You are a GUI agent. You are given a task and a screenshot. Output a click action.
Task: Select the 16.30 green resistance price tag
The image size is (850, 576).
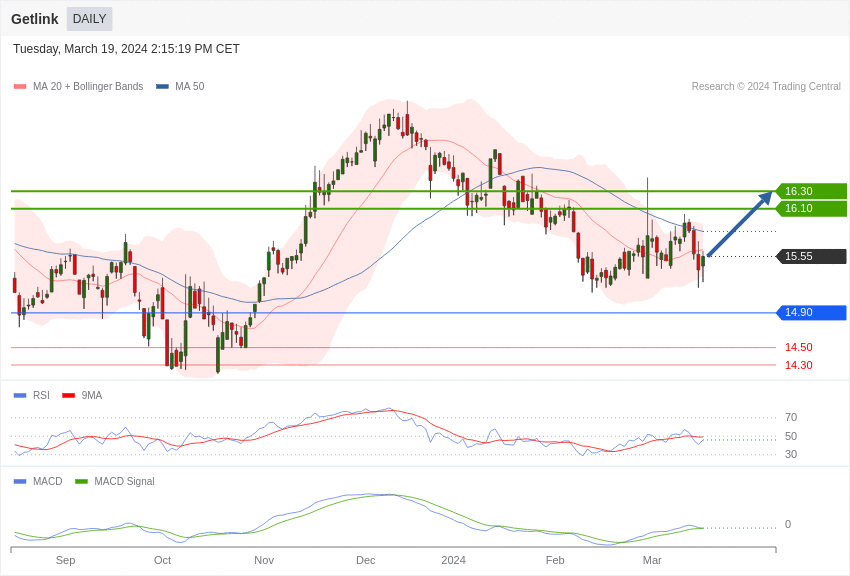811,191
